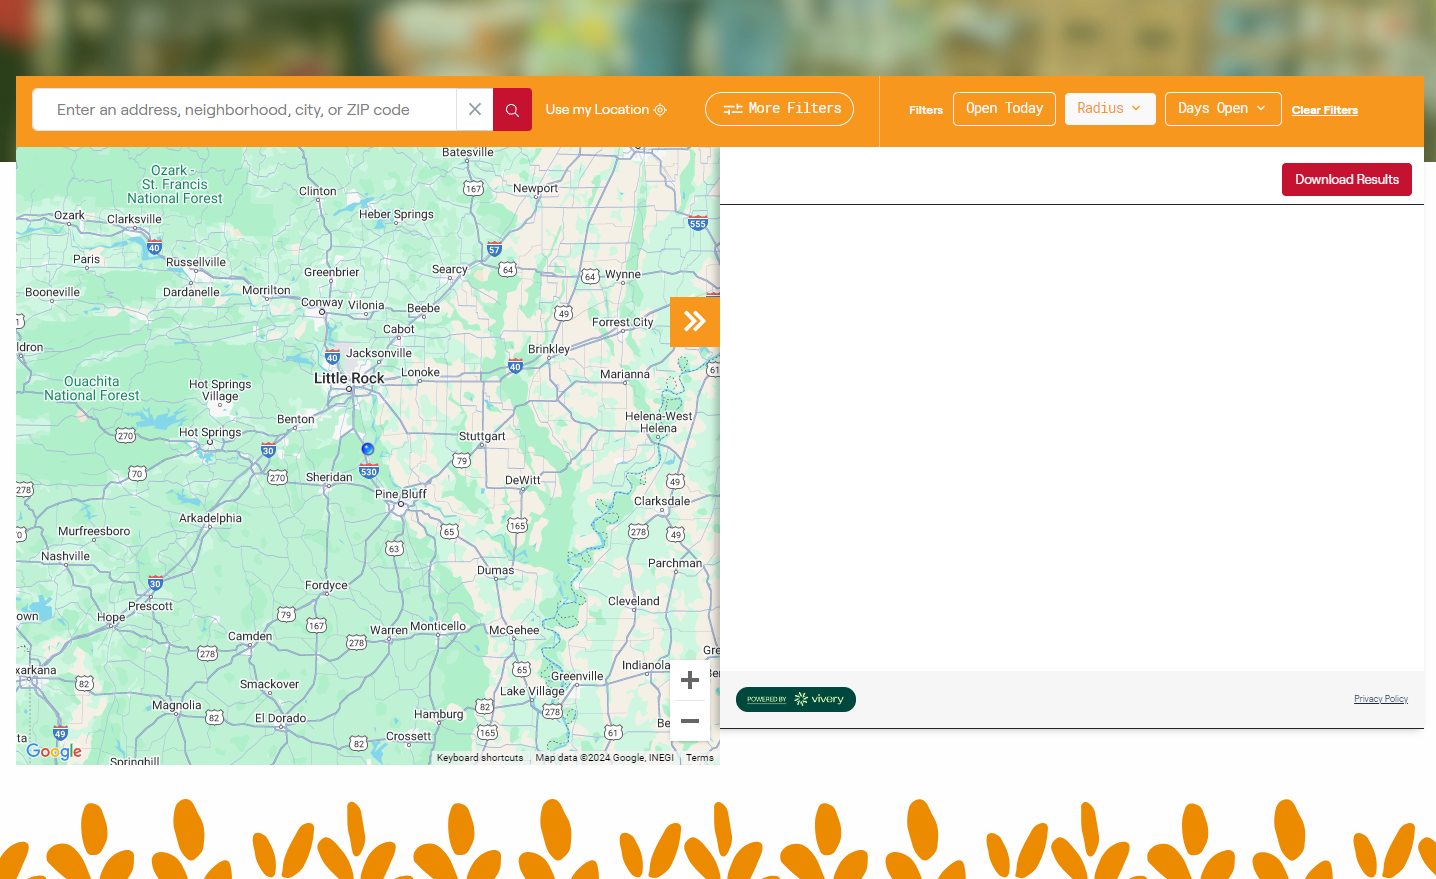Open map Keyboard shortcuts

[480, 758]
